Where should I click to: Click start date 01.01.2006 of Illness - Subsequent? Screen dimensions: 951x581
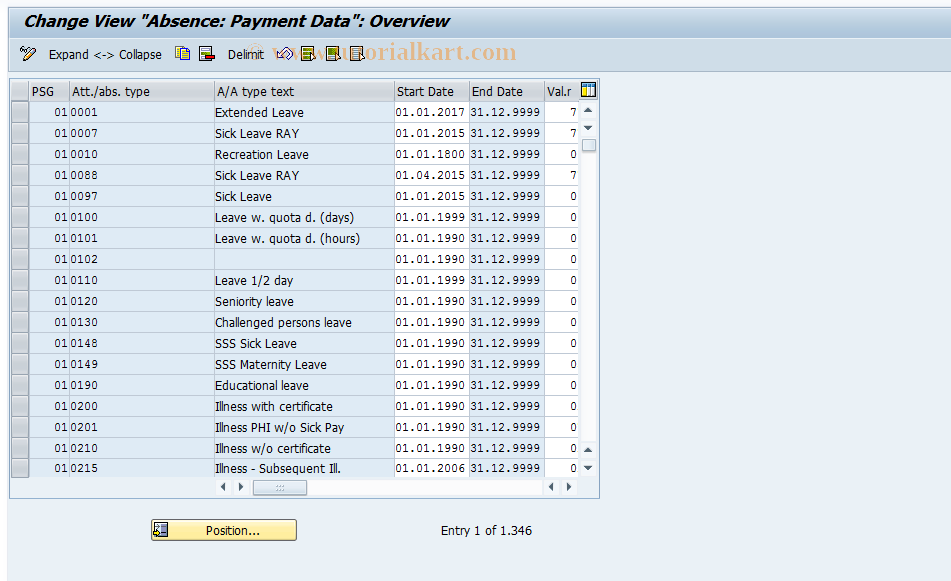tap(431, 468)
